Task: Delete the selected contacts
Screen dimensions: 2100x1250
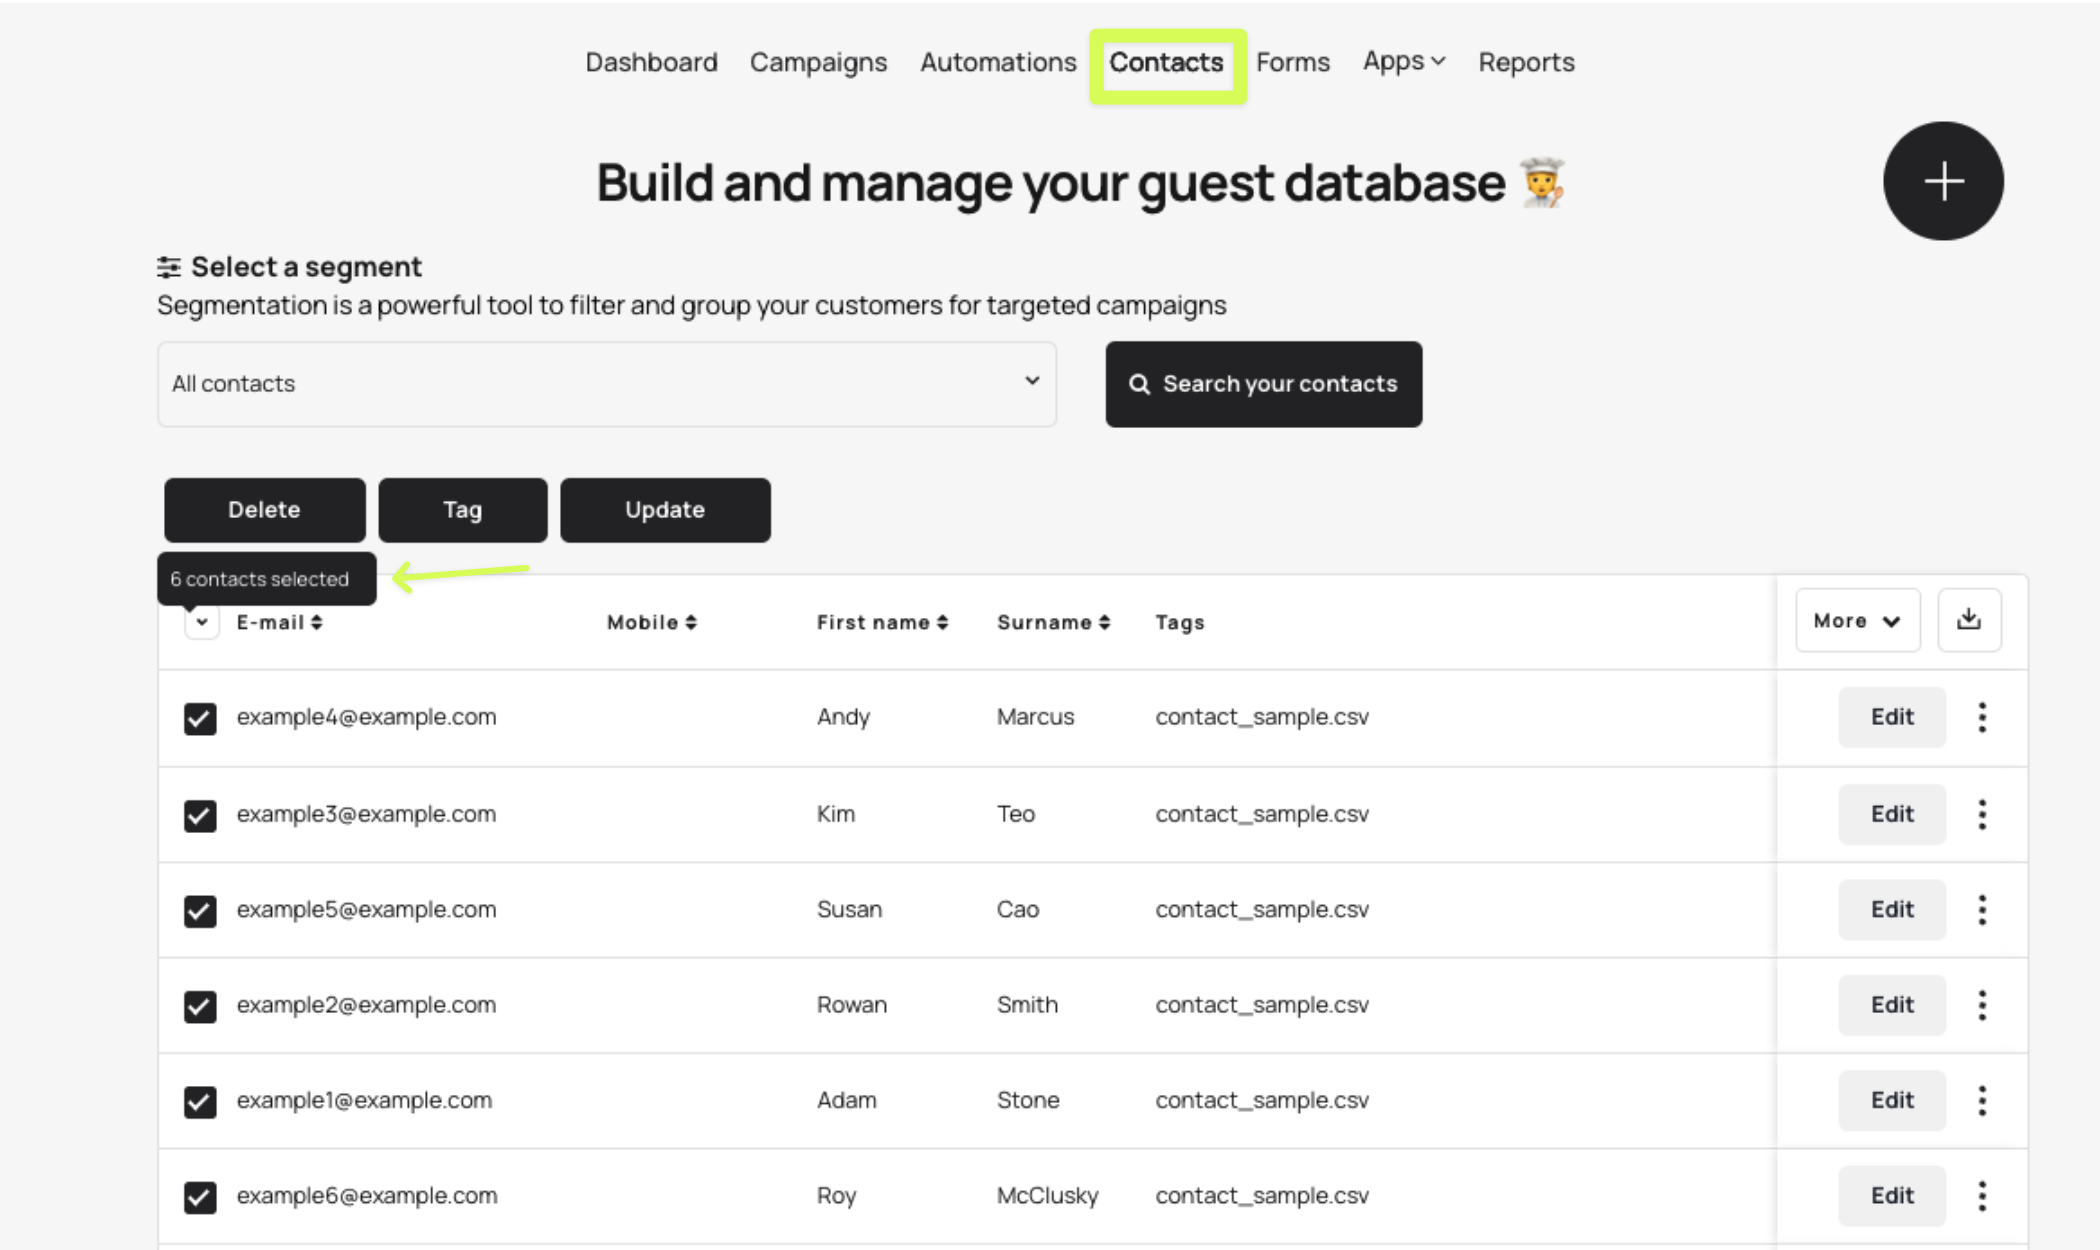Action: tap(265, 510)
